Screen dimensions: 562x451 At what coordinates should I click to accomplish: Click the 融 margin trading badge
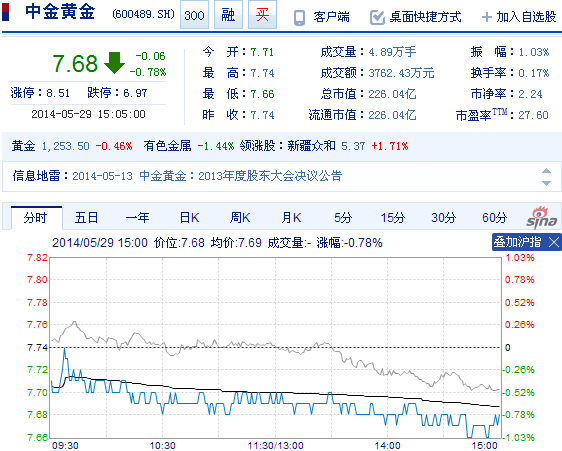click(228, 15)
